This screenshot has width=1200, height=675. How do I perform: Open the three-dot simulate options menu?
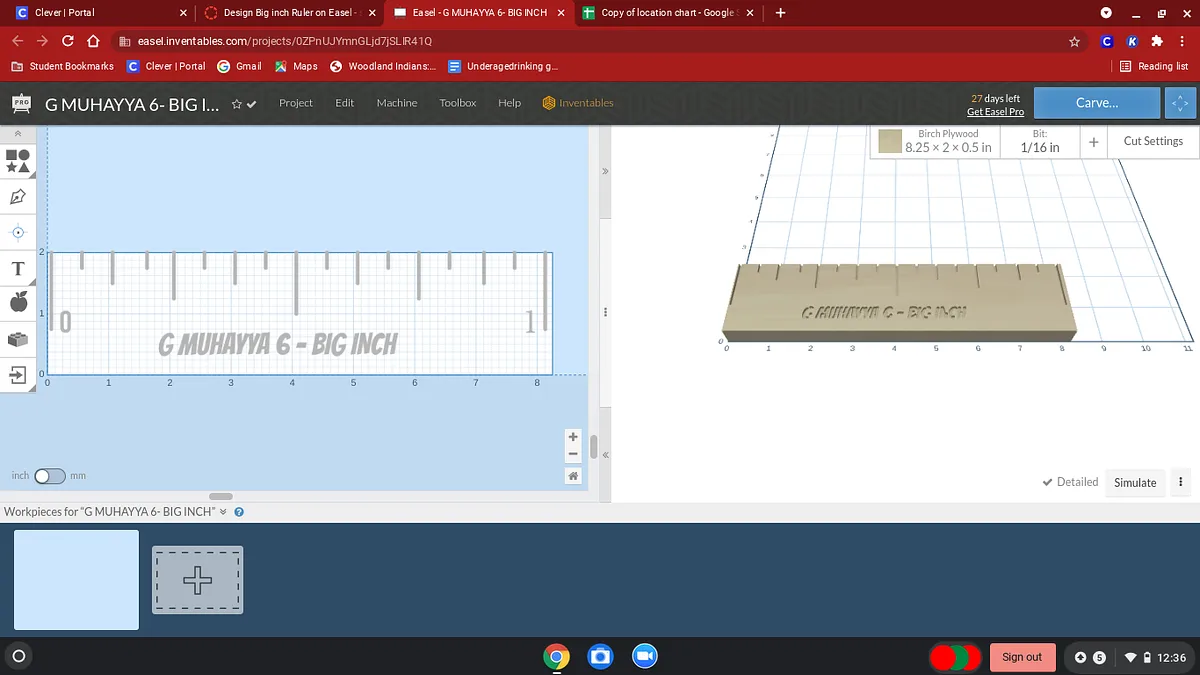click(x=1180, y=482)
